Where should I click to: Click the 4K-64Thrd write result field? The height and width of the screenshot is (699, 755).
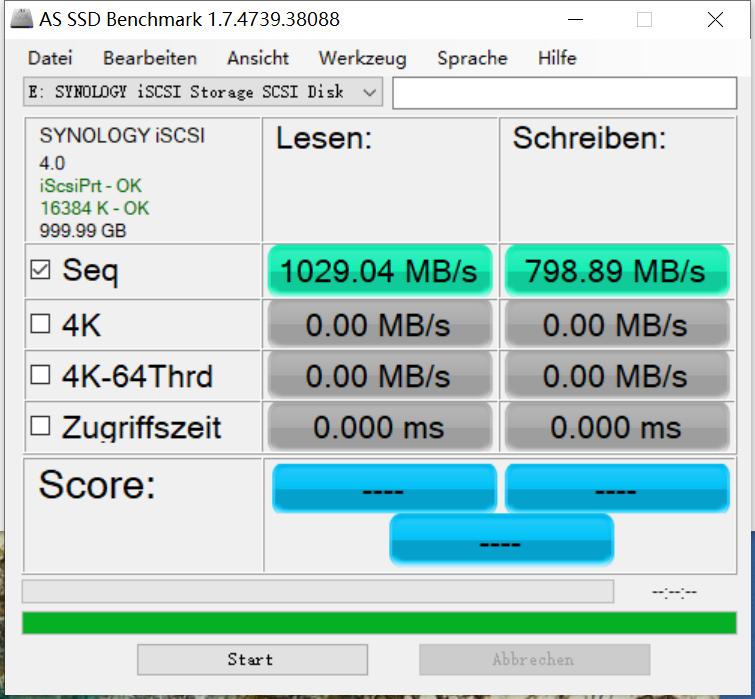point(617,375)
